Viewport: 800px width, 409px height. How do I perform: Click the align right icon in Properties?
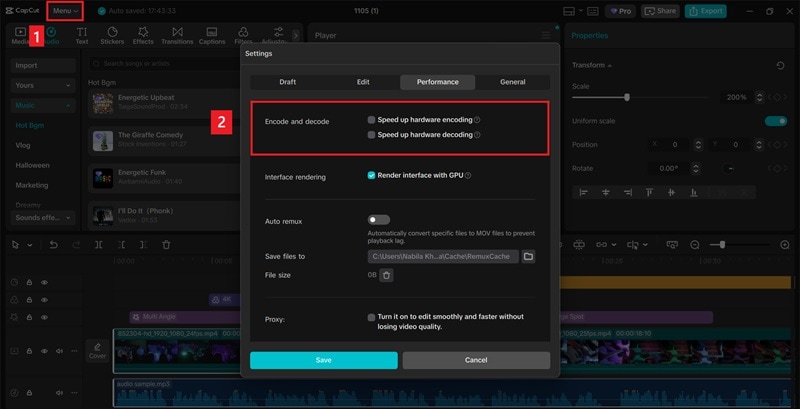tap(628, 192)
